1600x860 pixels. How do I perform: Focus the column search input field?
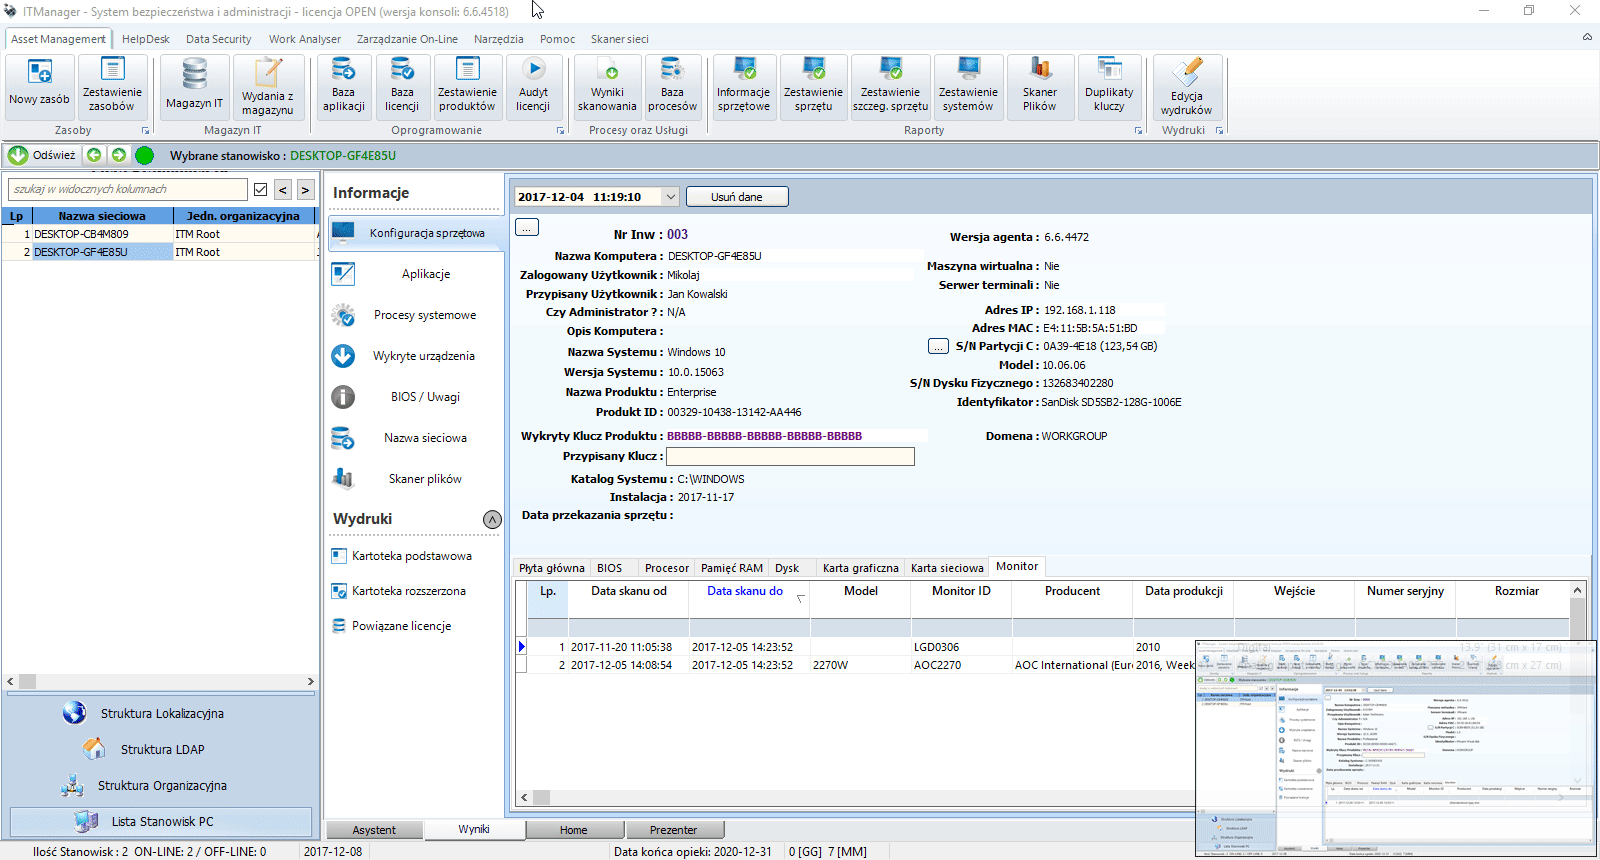coord(128,189)
